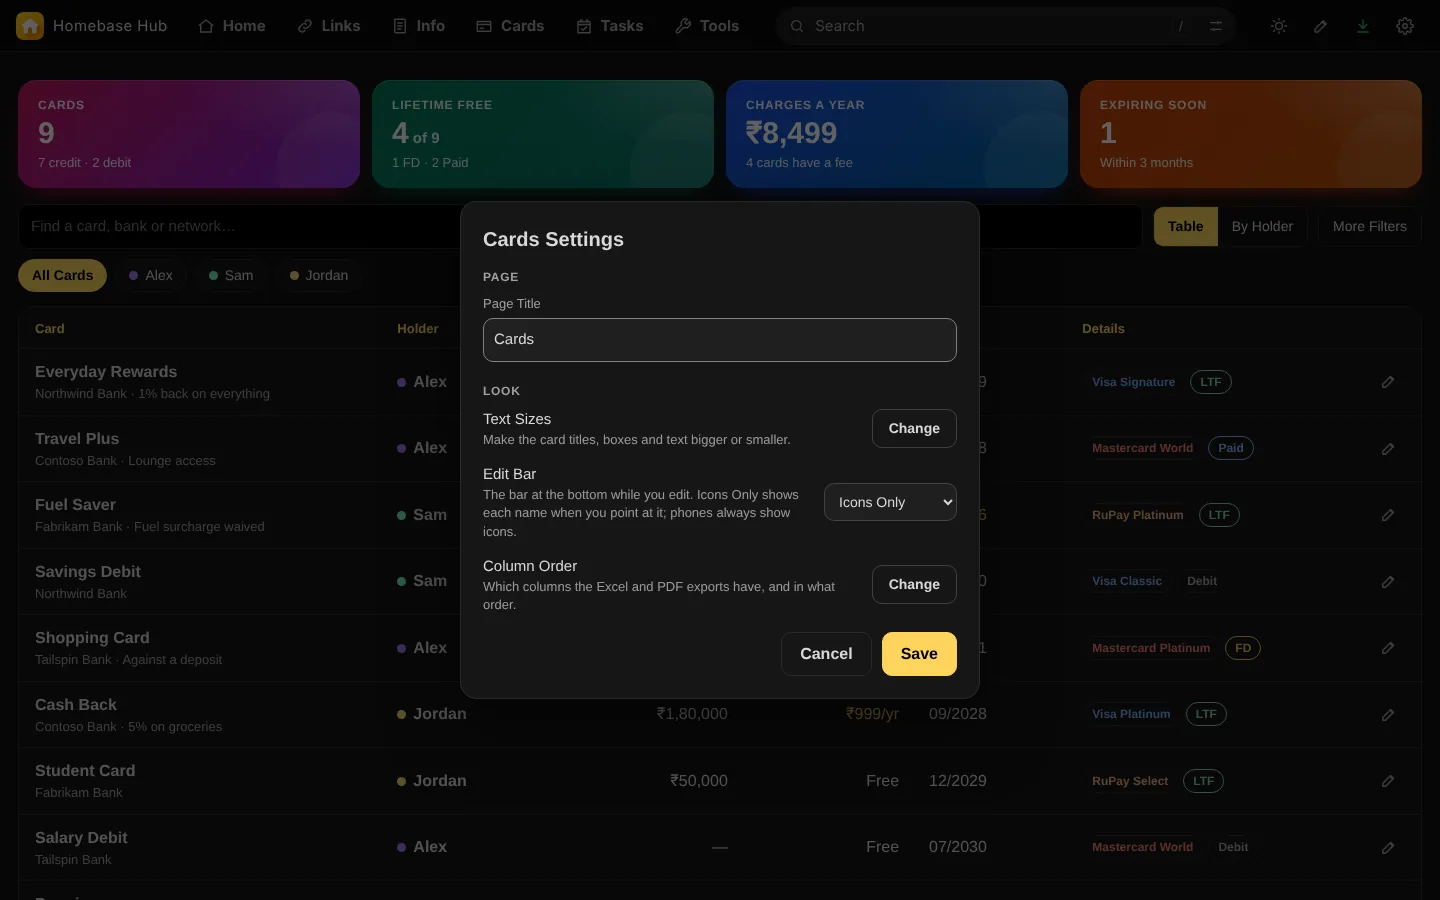Viewport: 1440px width, 900px height.
Task: Click the Expiring Soon summary card
Action: [1251, 134]
